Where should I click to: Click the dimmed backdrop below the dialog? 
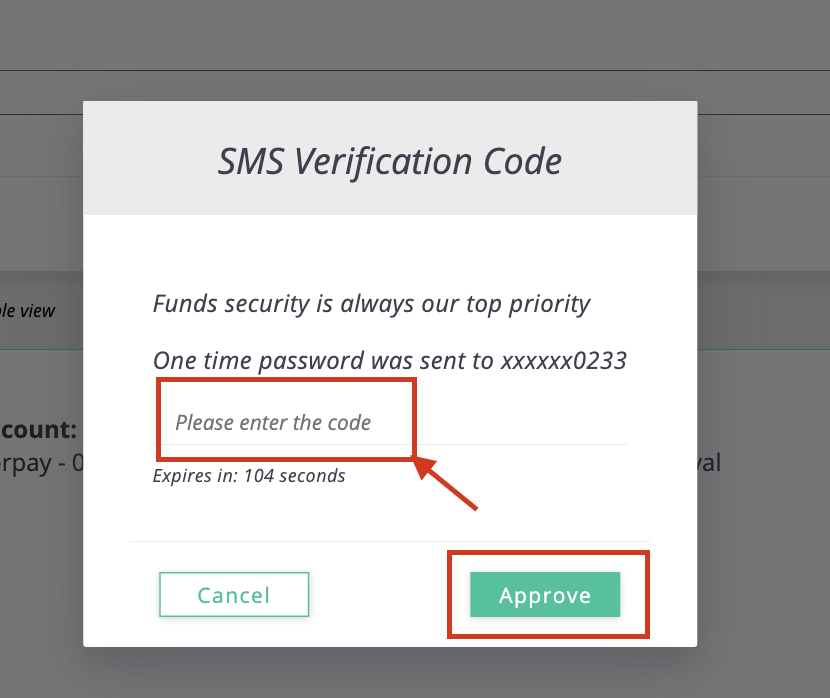pos(415,673)
